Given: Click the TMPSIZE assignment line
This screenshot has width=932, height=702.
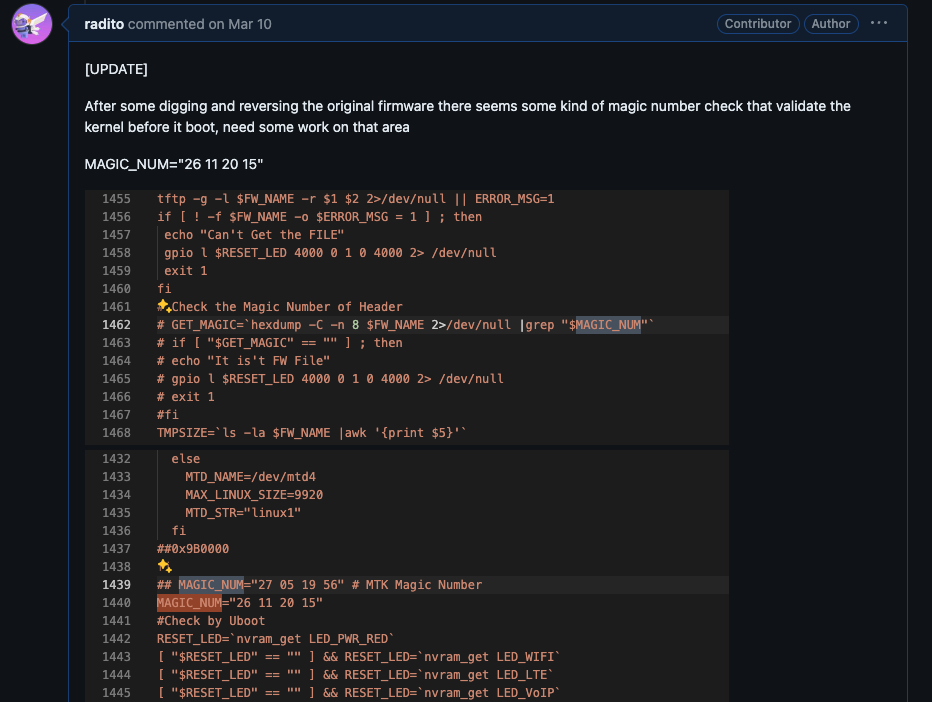Looking at the screenshot, I should pyautogui.click(x=311, y=433).
